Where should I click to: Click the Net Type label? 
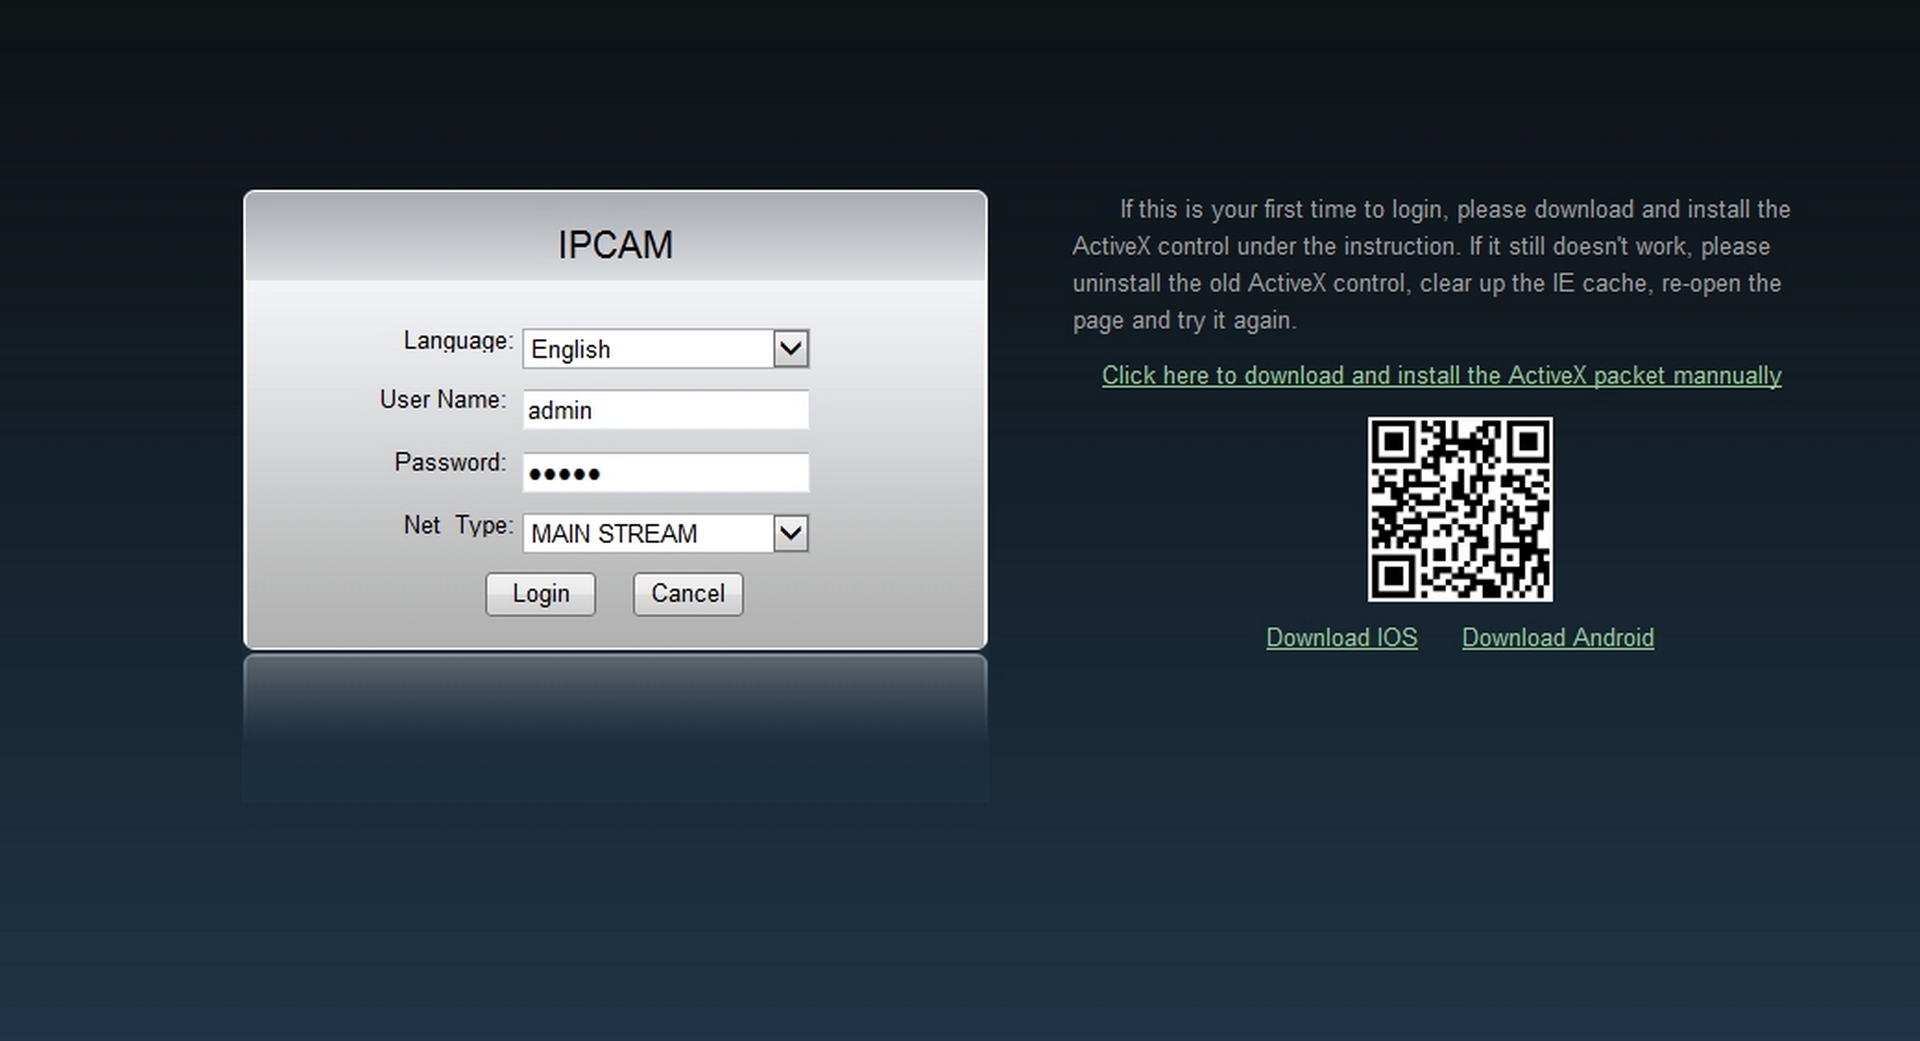click(458, 525)
